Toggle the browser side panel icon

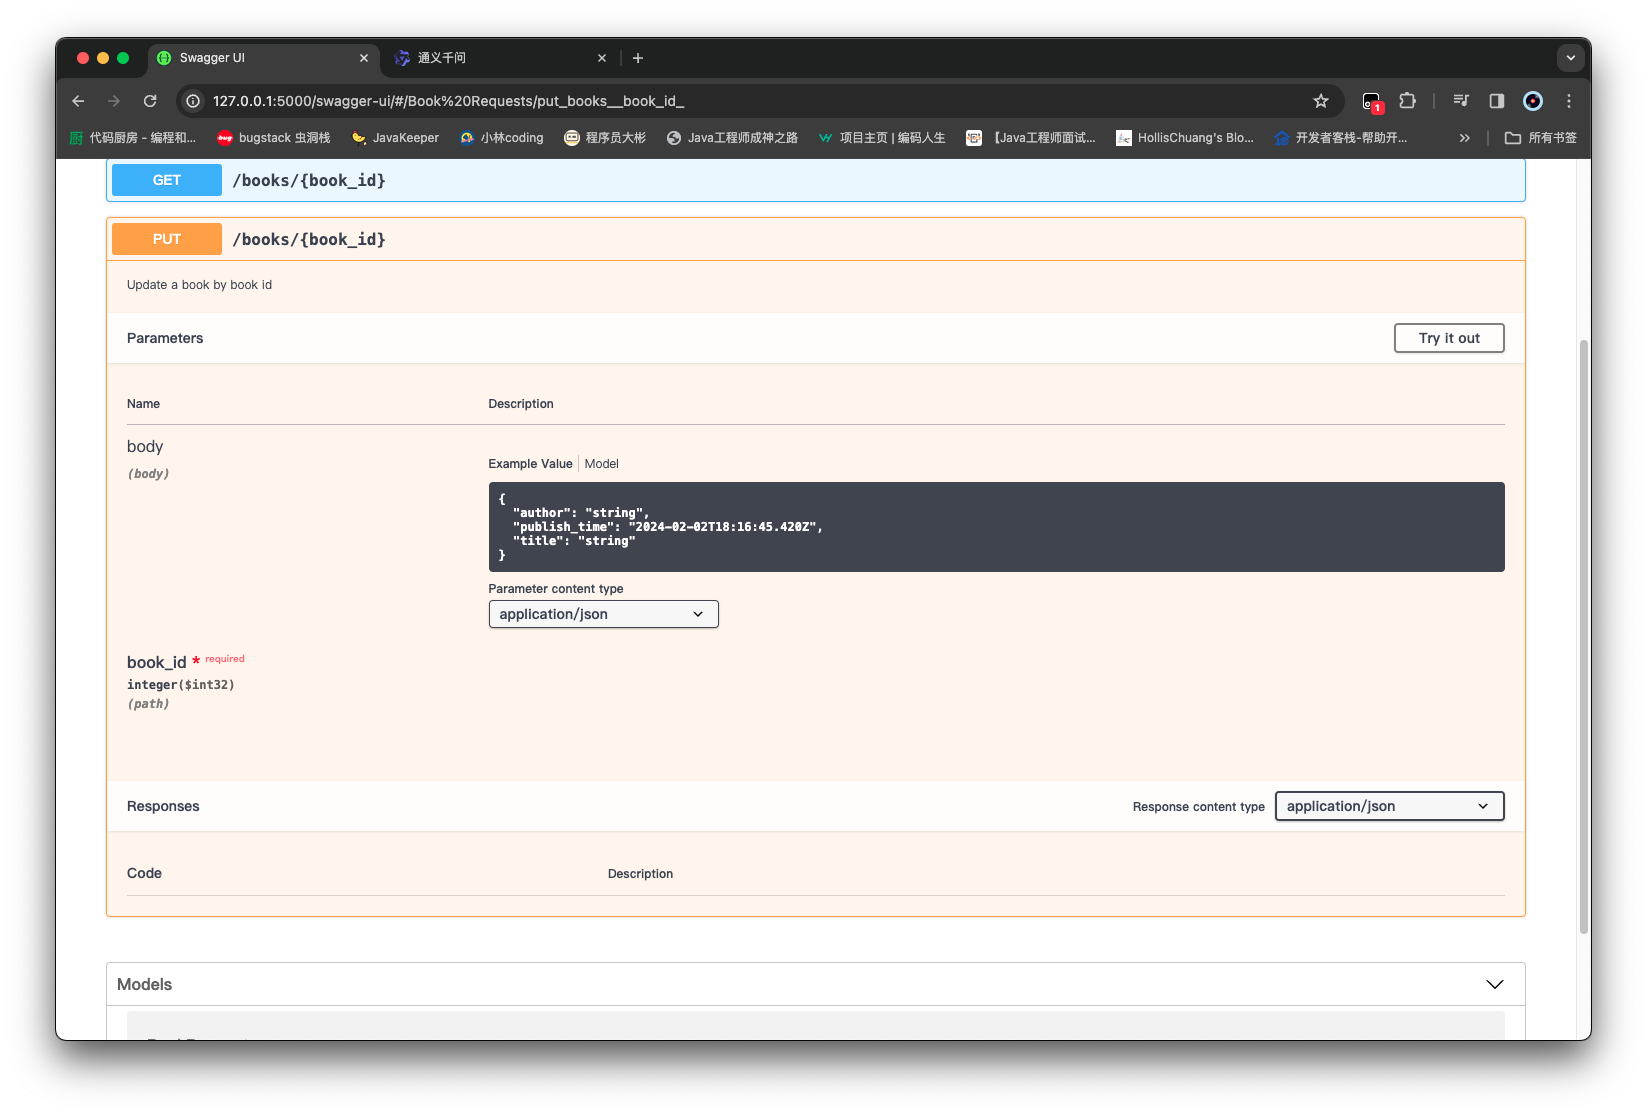point(1497,101)
